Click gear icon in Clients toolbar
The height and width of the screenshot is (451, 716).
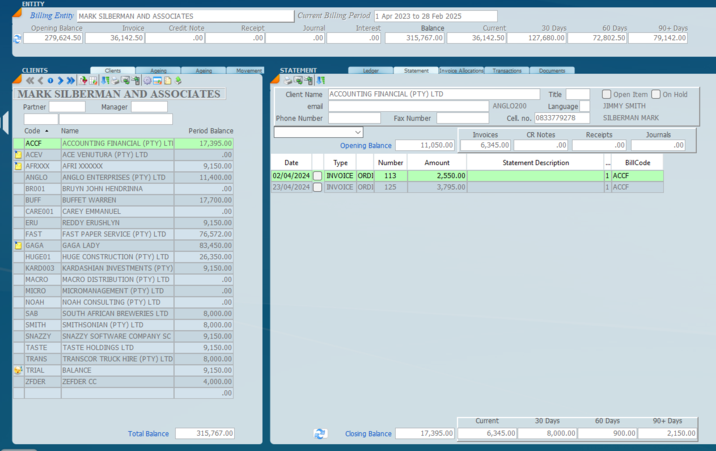[x=147, y=81]
